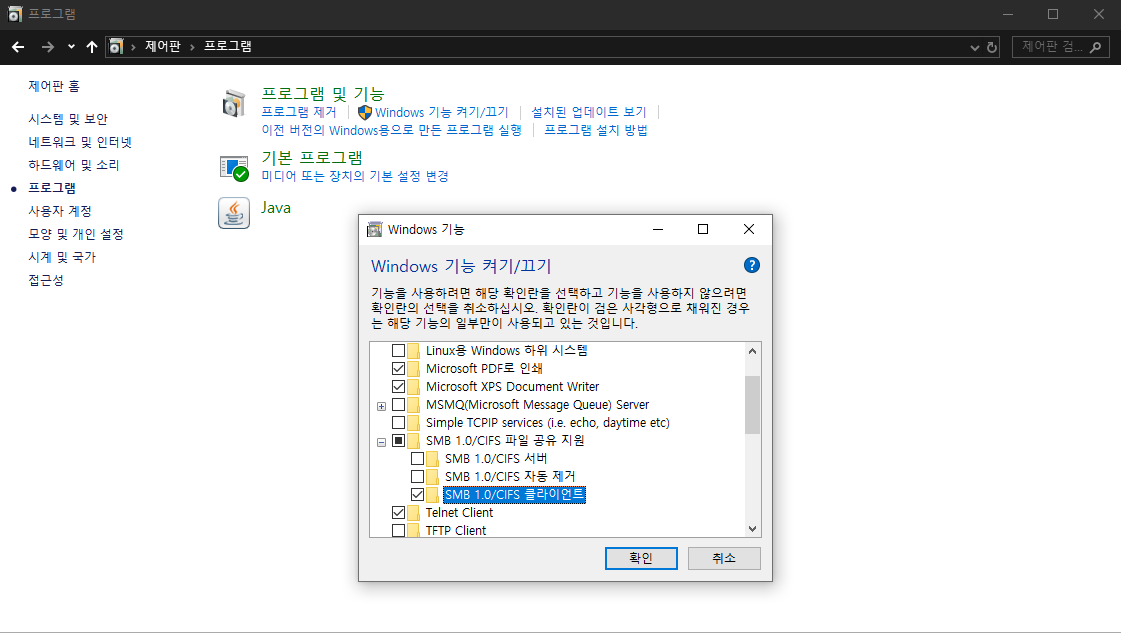
Task: Click 미디어 또는 장치의 기본 설정 변경
Action: (x=355, y=176)
